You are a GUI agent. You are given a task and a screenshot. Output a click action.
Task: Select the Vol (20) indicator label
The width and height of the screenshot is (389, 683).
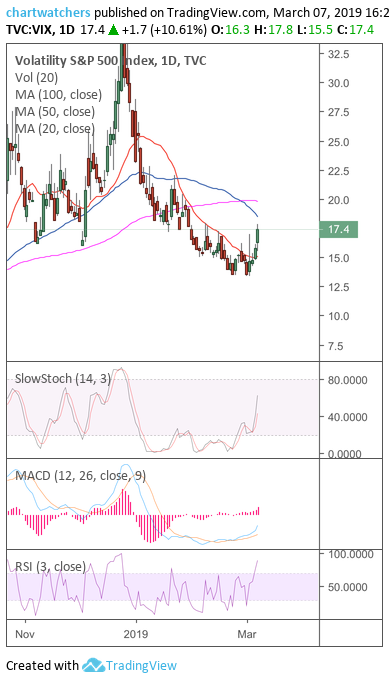coord(37,78)
